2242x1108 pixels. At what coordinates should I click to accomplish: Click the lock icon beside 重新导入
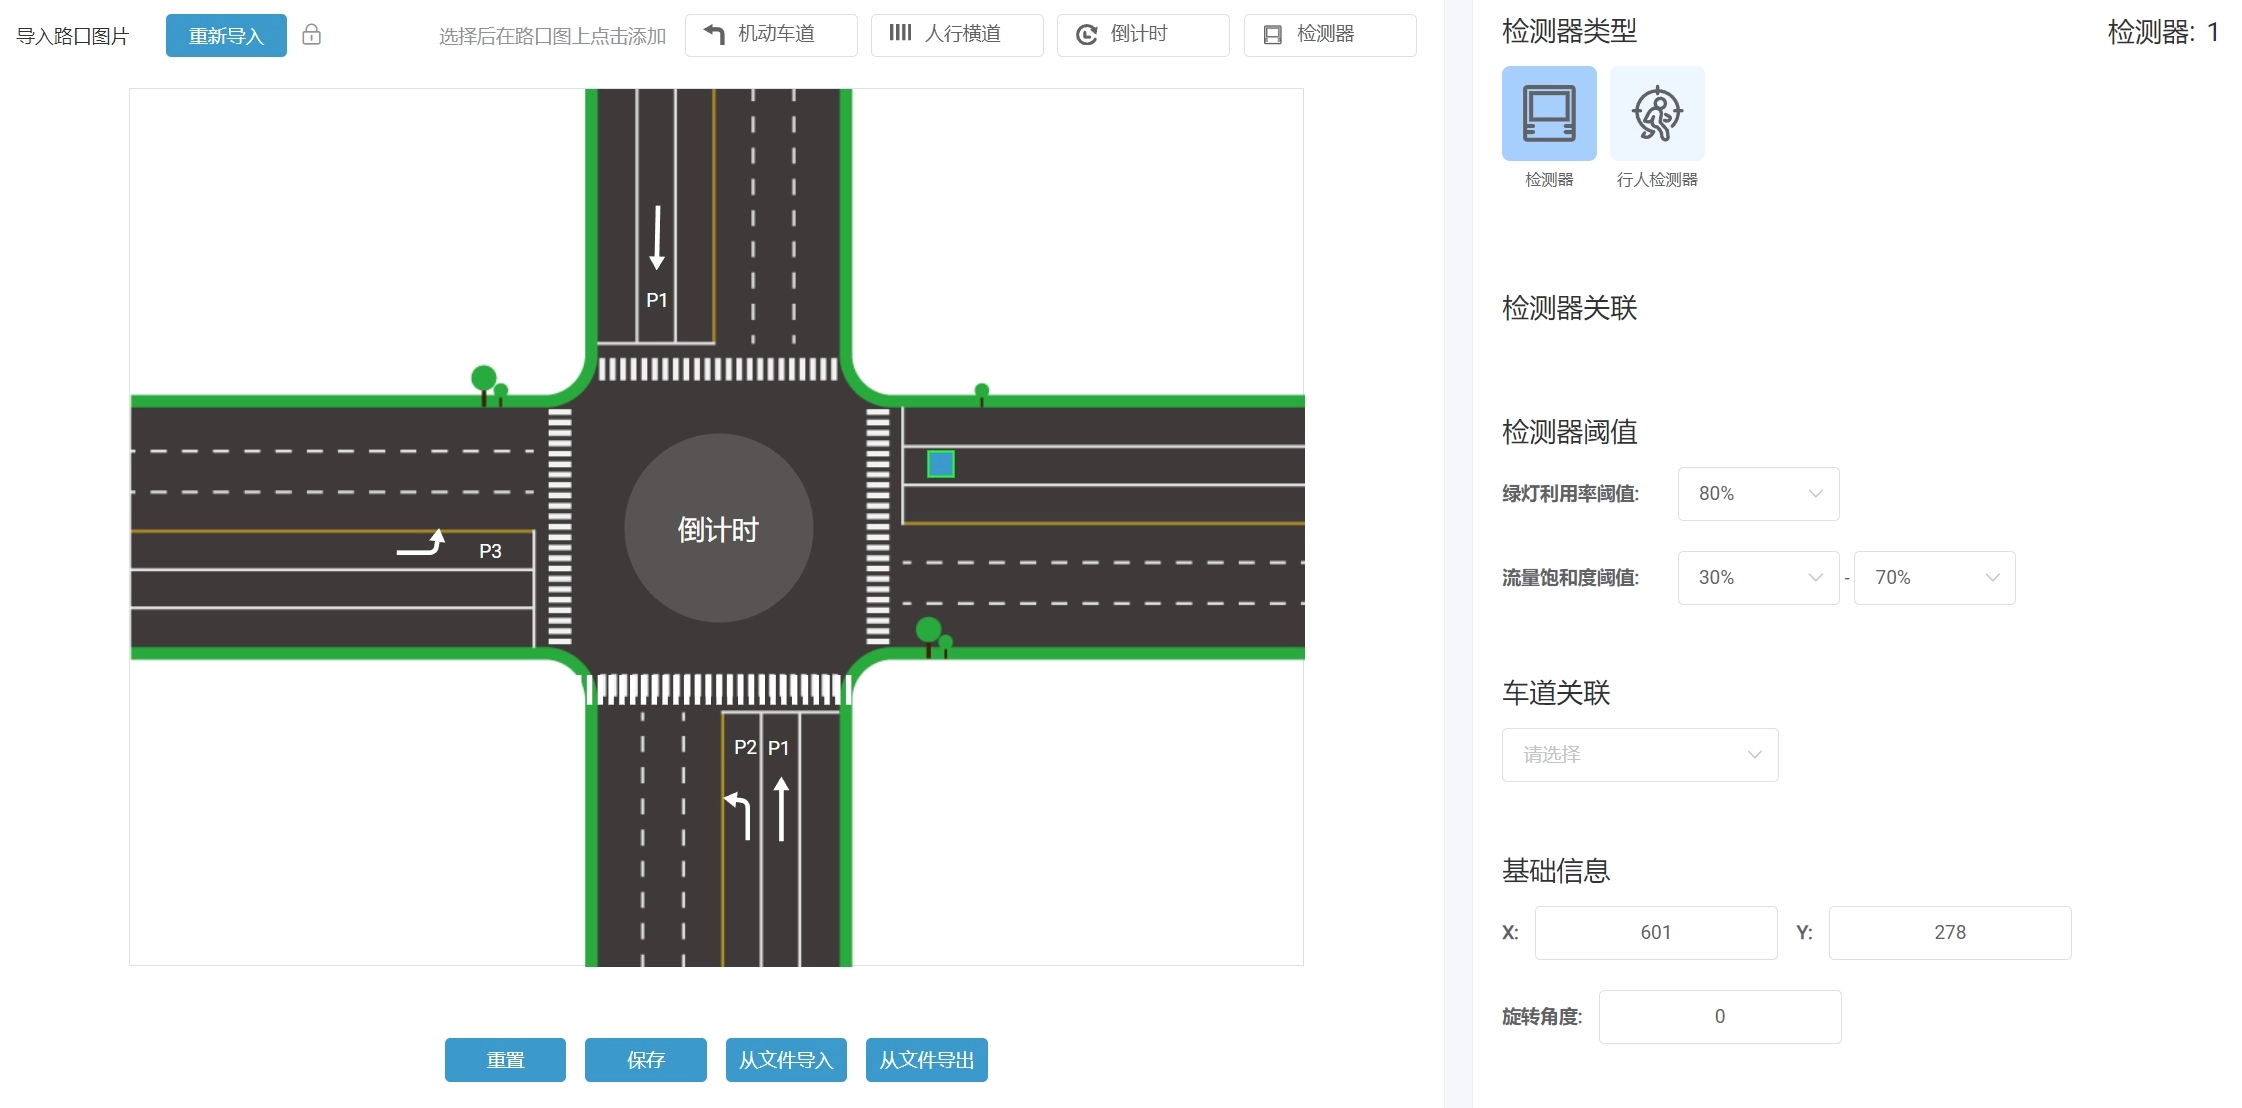coord(311,35)
